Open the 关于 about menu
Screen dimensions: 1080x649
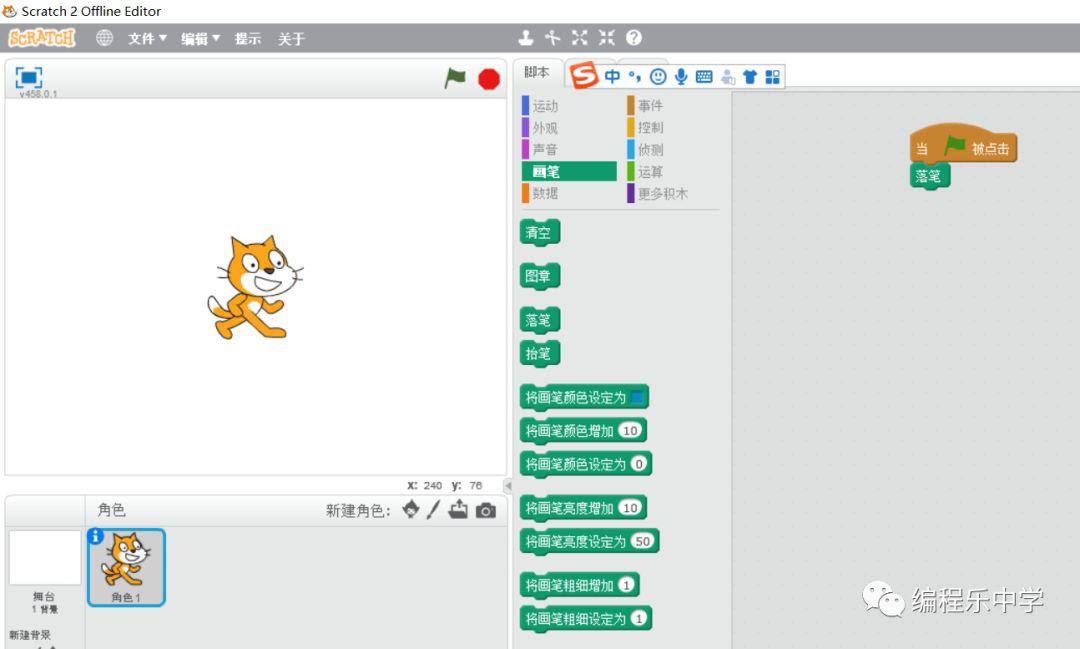pyautogui.click(x=291, y=39)
